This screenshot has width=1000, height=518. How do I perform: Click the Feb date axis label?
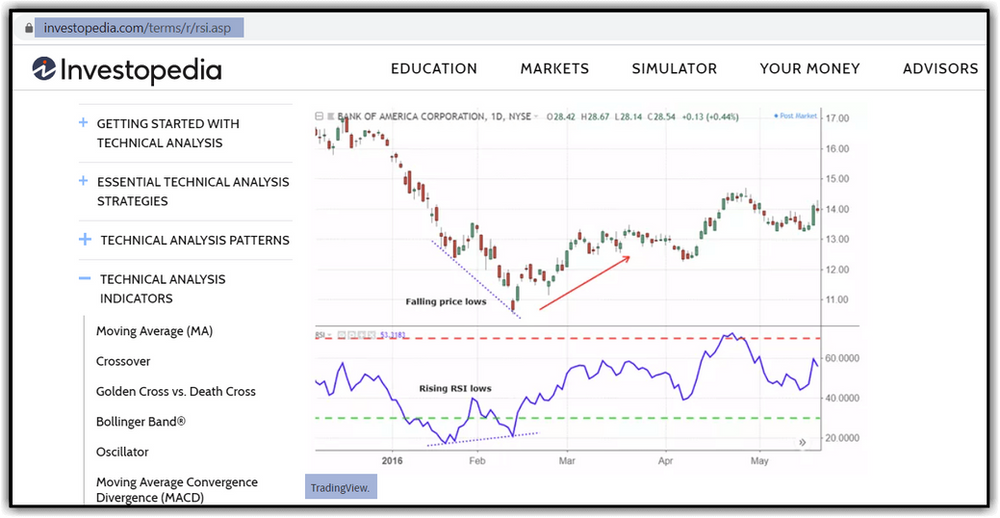[x=477, y=460]
